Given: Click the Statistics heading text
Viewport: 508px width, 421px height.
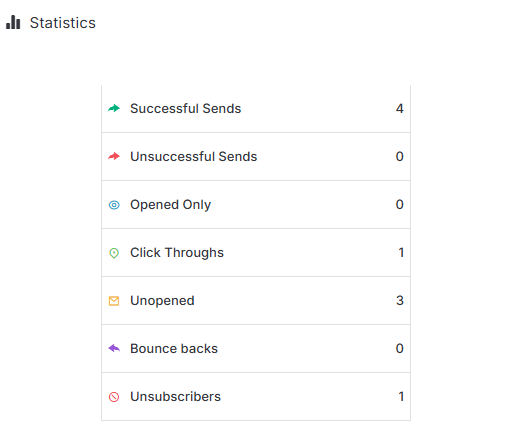Looking at the screenshot, I should (63, 23).
